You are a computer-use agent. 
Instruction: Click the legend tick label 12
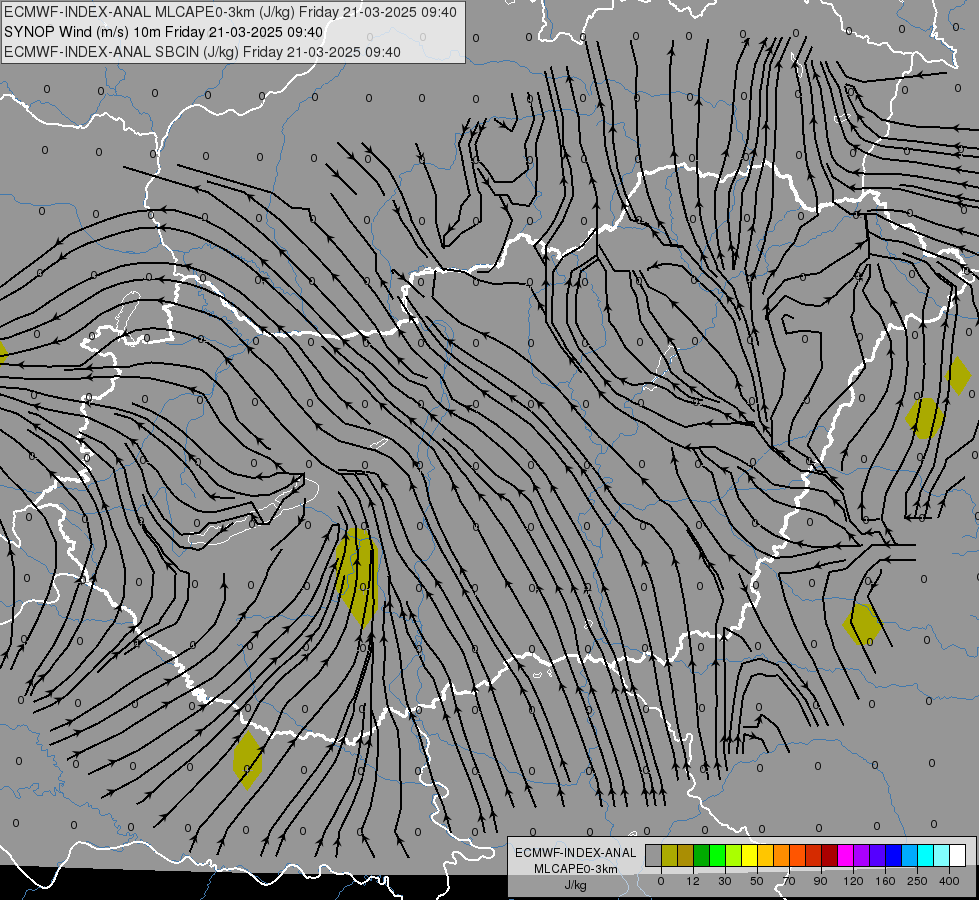pos(693,881)
